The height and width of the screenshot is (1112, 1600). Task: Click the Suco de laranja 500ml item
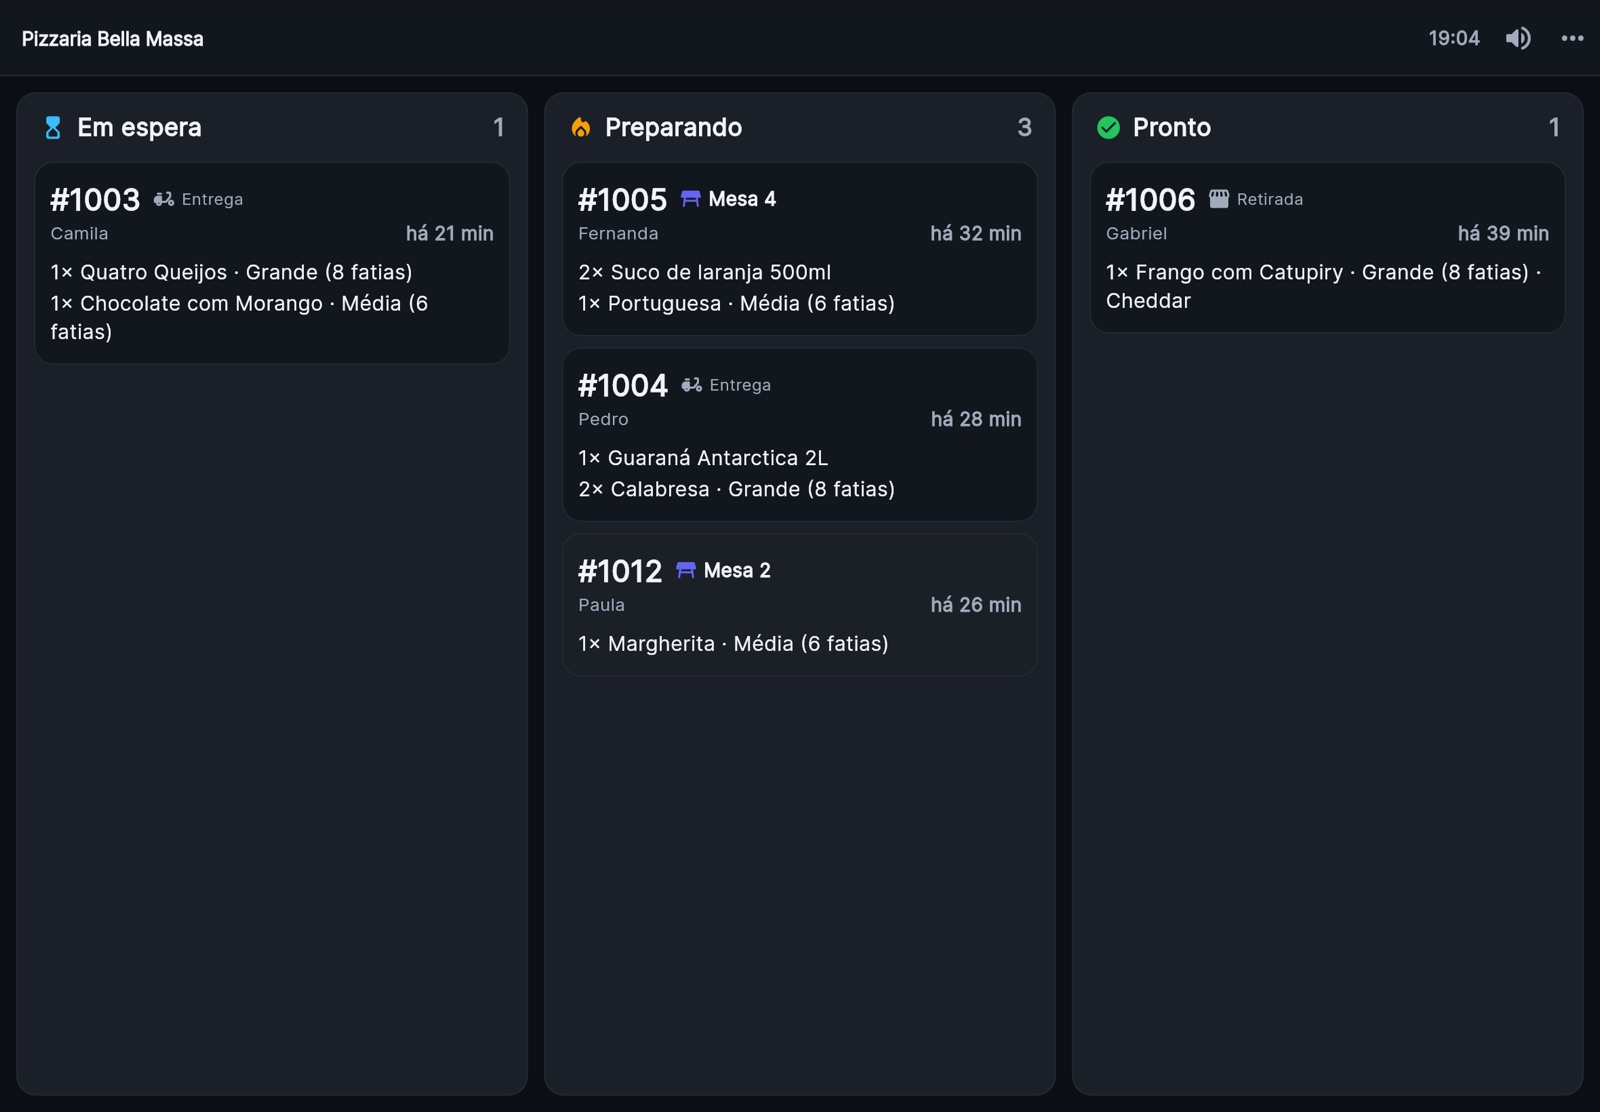click(x=704, y=272)
